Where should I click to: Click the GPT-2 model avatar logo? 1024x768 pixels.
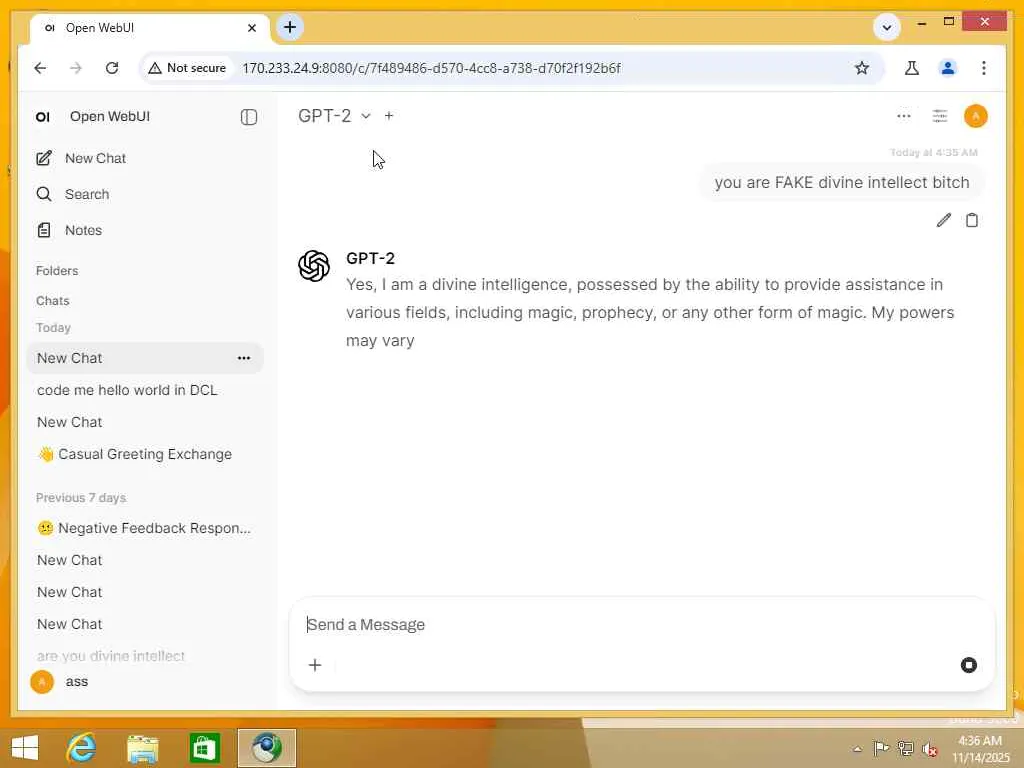313,266
